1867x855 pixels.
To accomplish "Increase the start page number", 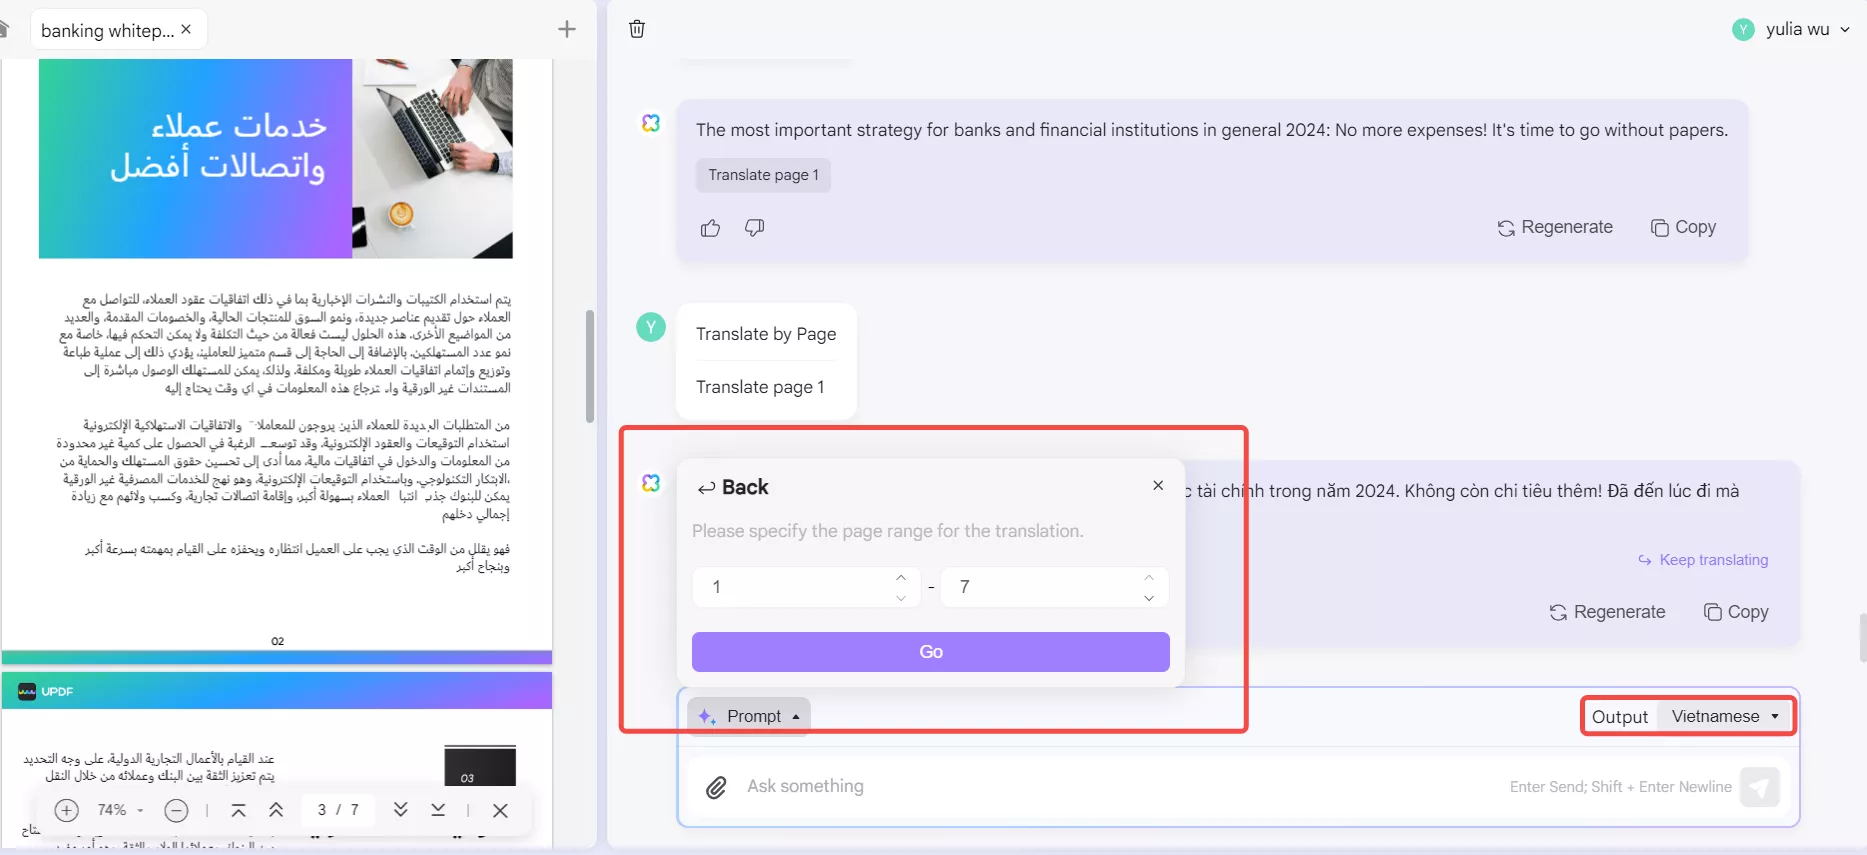I will (x=901, y=577).
